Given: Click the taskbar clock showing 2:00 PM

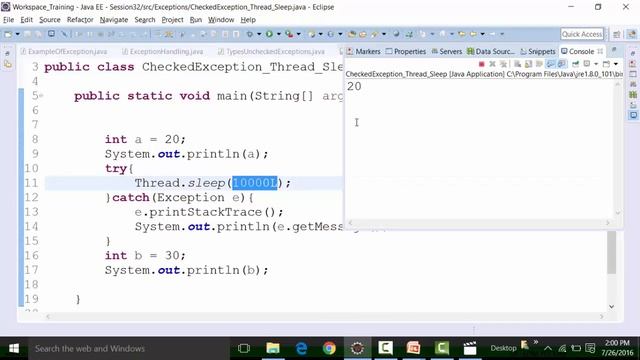Looking at the screenshot, I should pos(617,348).
